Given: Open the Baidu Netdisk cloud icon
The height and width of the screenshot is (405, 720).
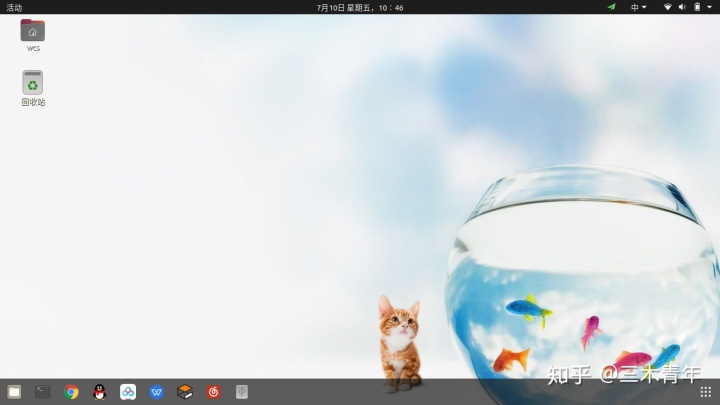Looking at the screenshot, I should pyautogui.click(x=128, y=392).
